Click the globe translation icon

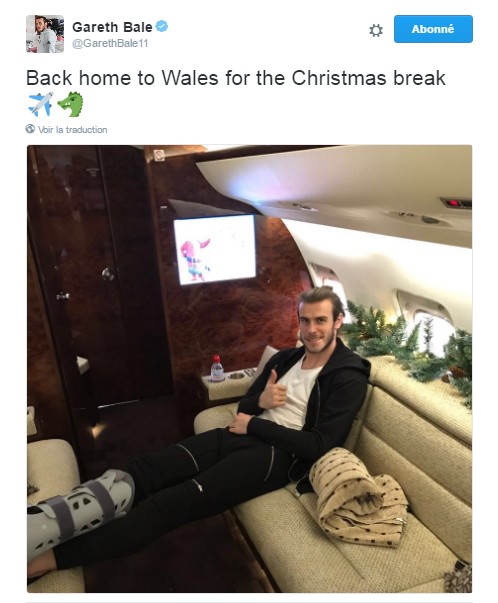click(x=30, y=129)
